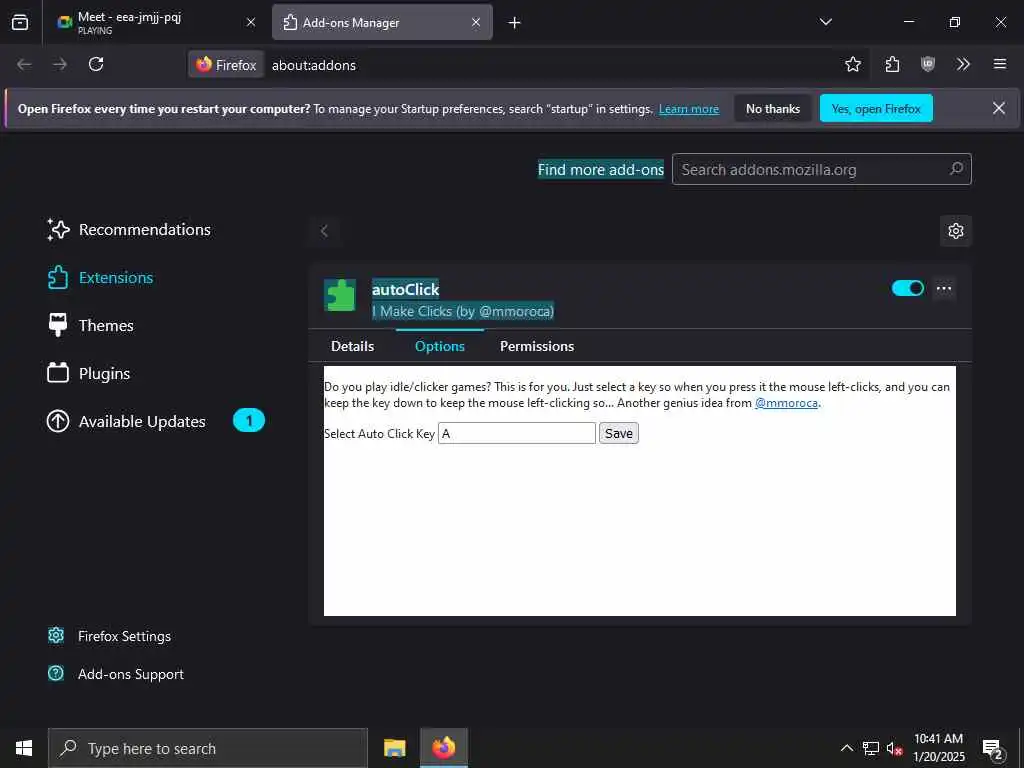Decline with No thanks button
Image resolution: width=1024 pixels, height=768 pixels.
(x=773, y=108)
